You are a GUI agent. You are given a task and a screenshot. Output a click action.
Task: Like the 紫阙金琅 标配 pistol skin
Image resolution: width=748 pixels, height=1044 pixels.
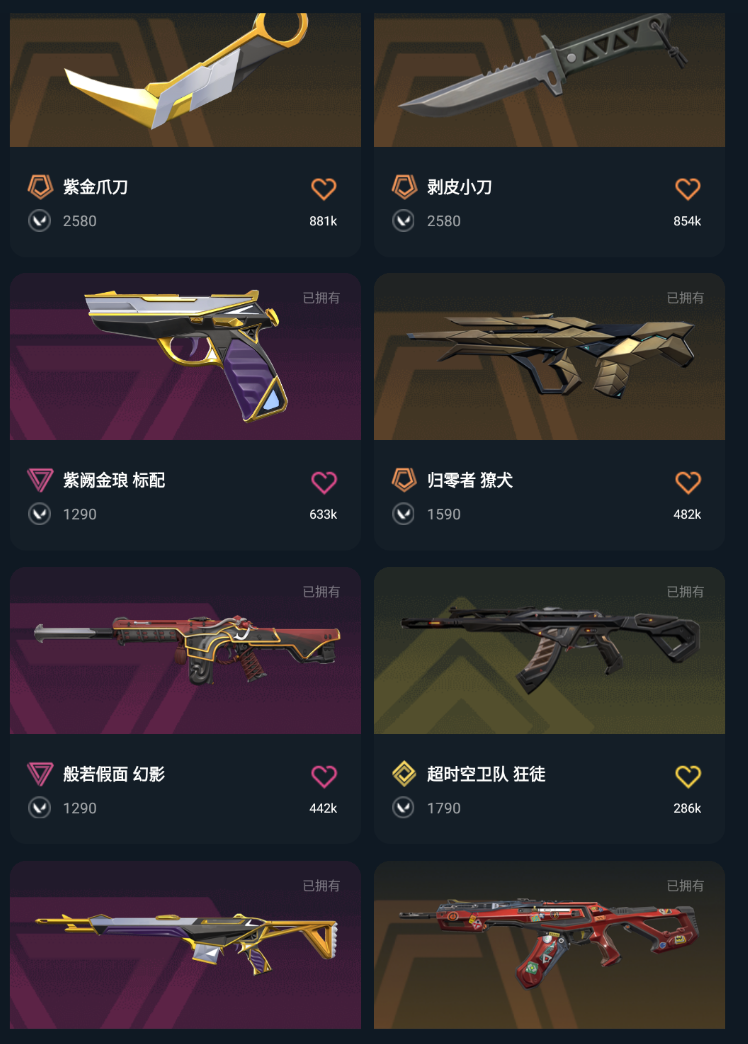(324, 482)
